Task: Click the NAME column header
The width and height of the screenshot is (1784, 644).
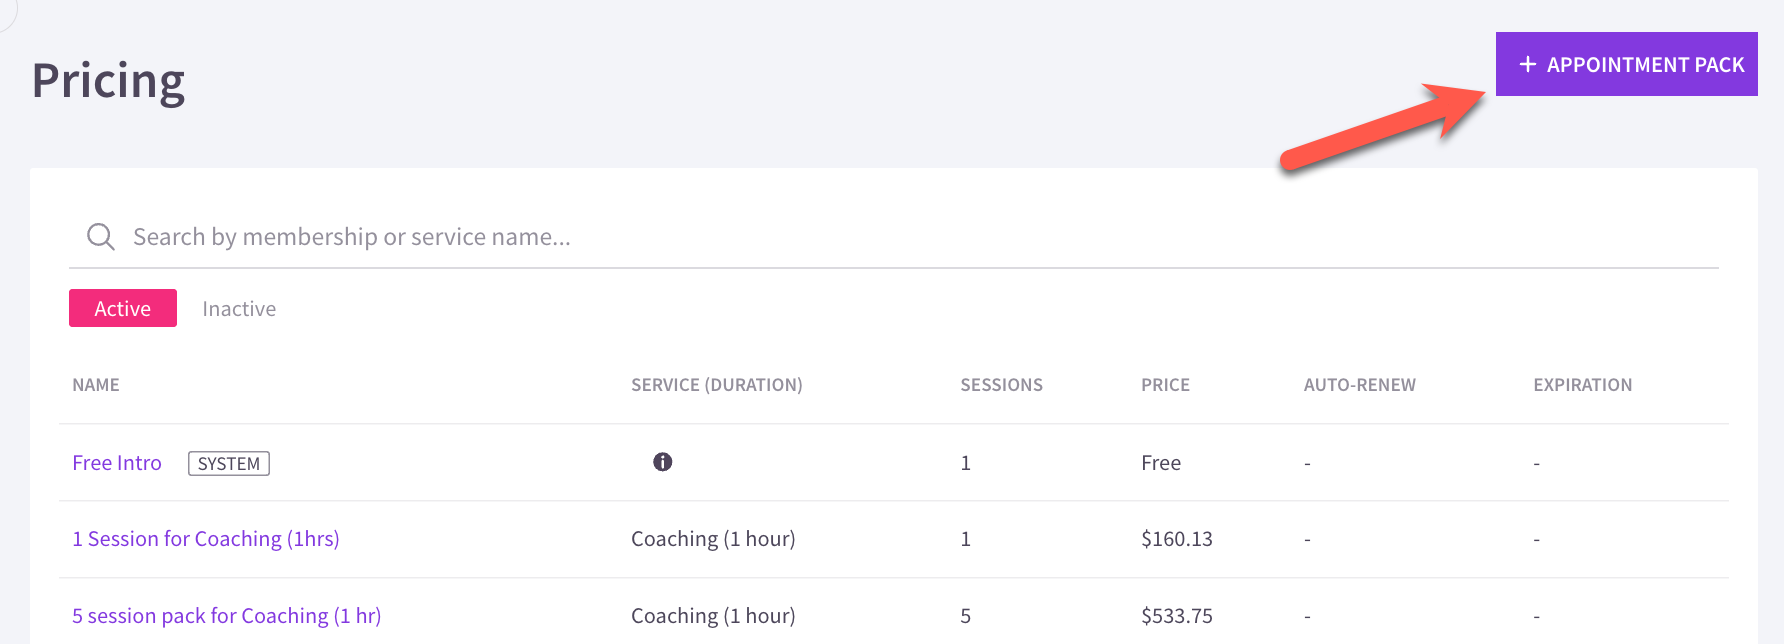Action: [x=96, y=385]
